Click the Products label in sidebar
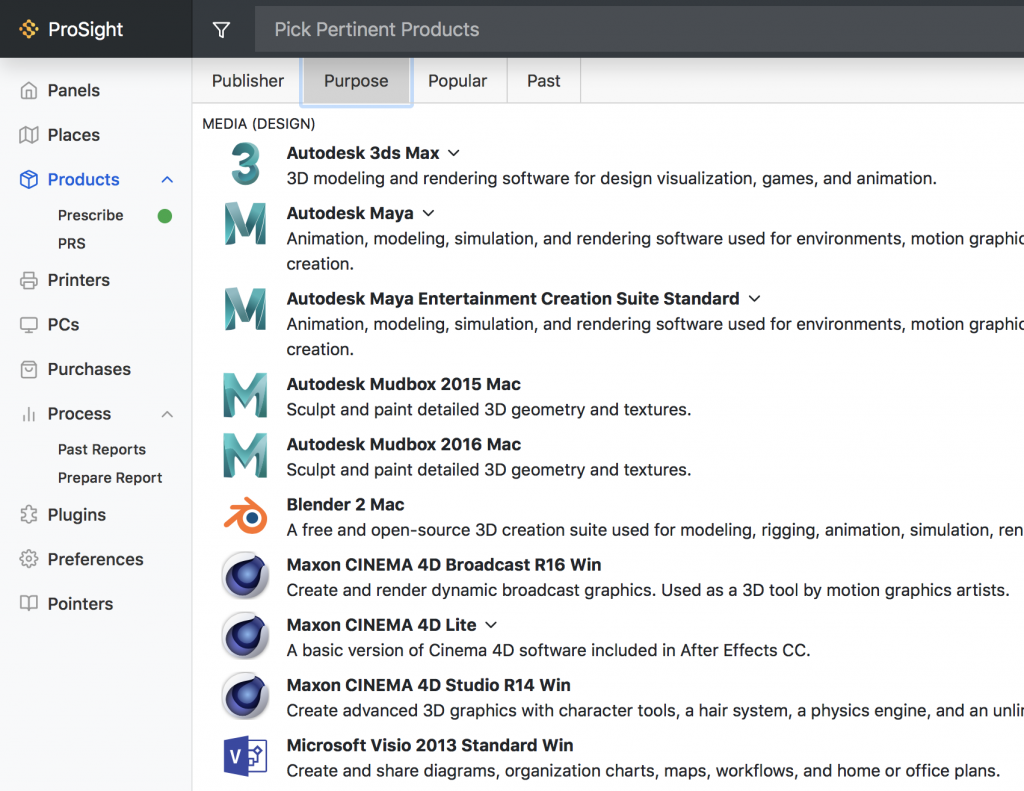The image size is (1024, 791). [x=84, y=180]
